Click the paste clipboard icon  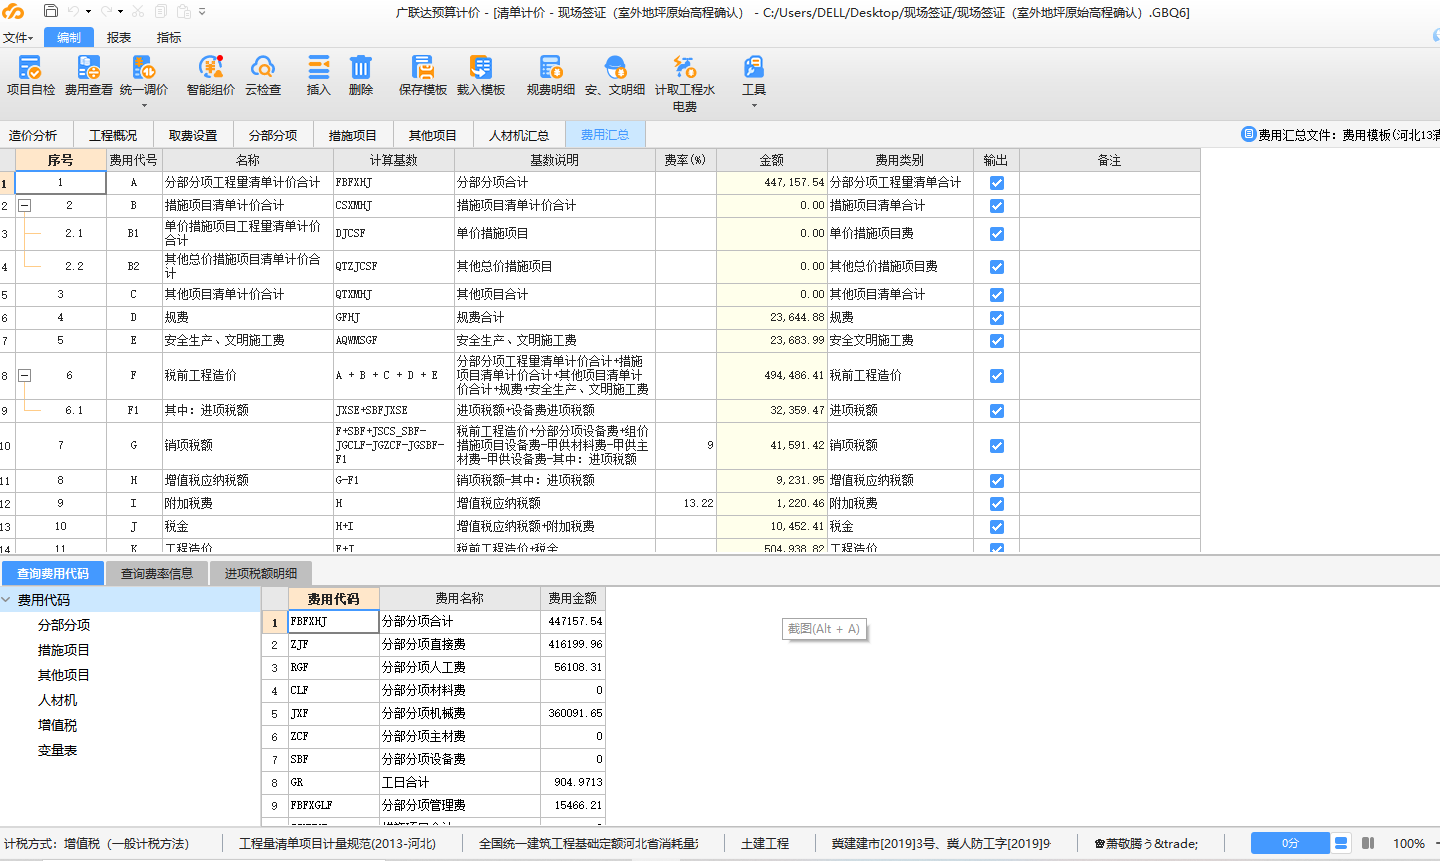point(184,11)
